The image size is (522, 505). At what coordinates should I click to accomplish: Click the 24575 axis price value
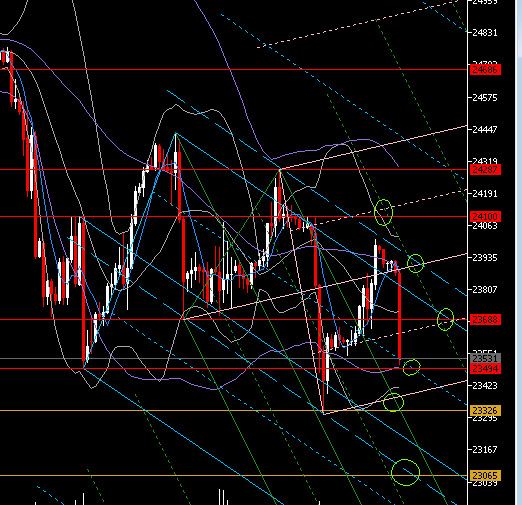coord(485,98)
